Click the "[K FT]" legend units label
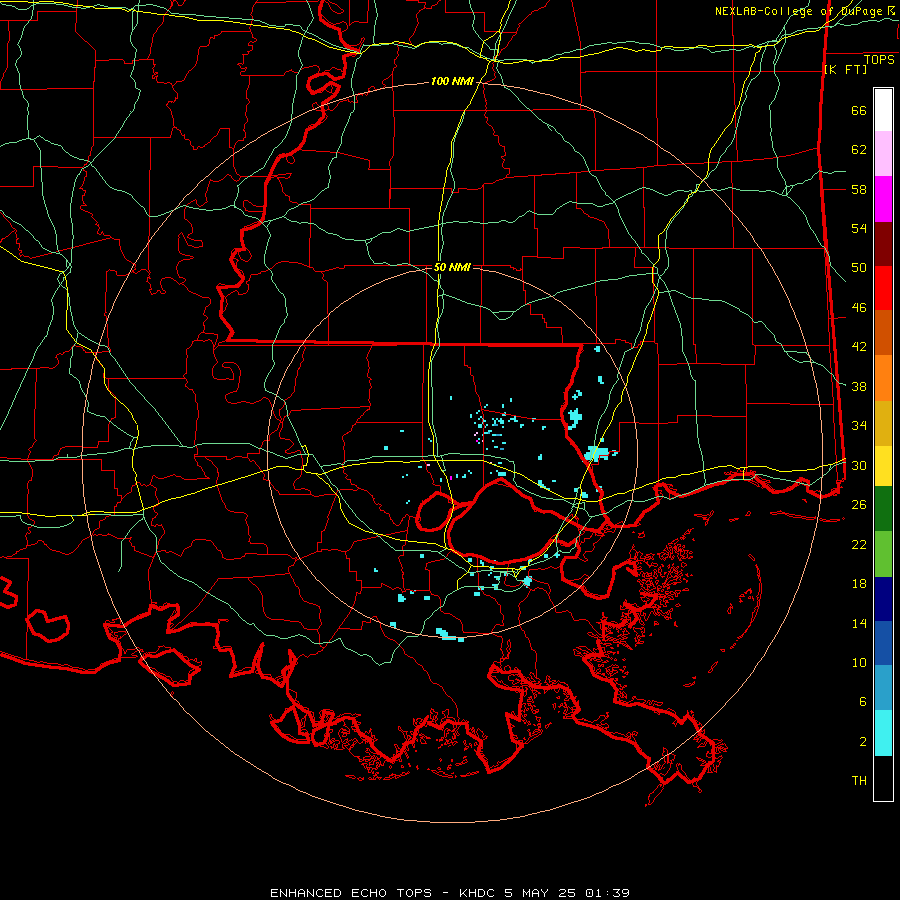 [845, 70]
